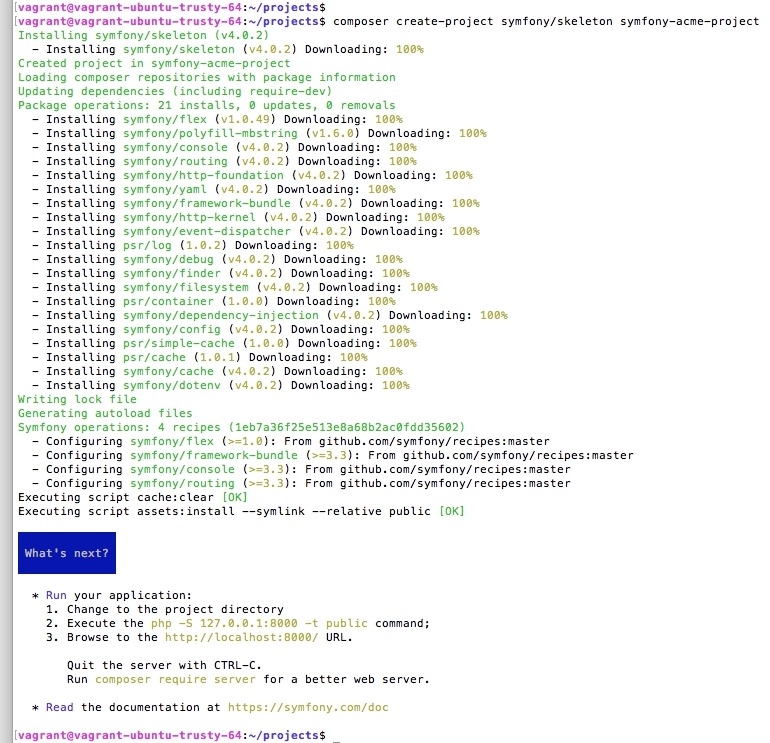Click [OK] after cache:clear script

coord(235,497)
